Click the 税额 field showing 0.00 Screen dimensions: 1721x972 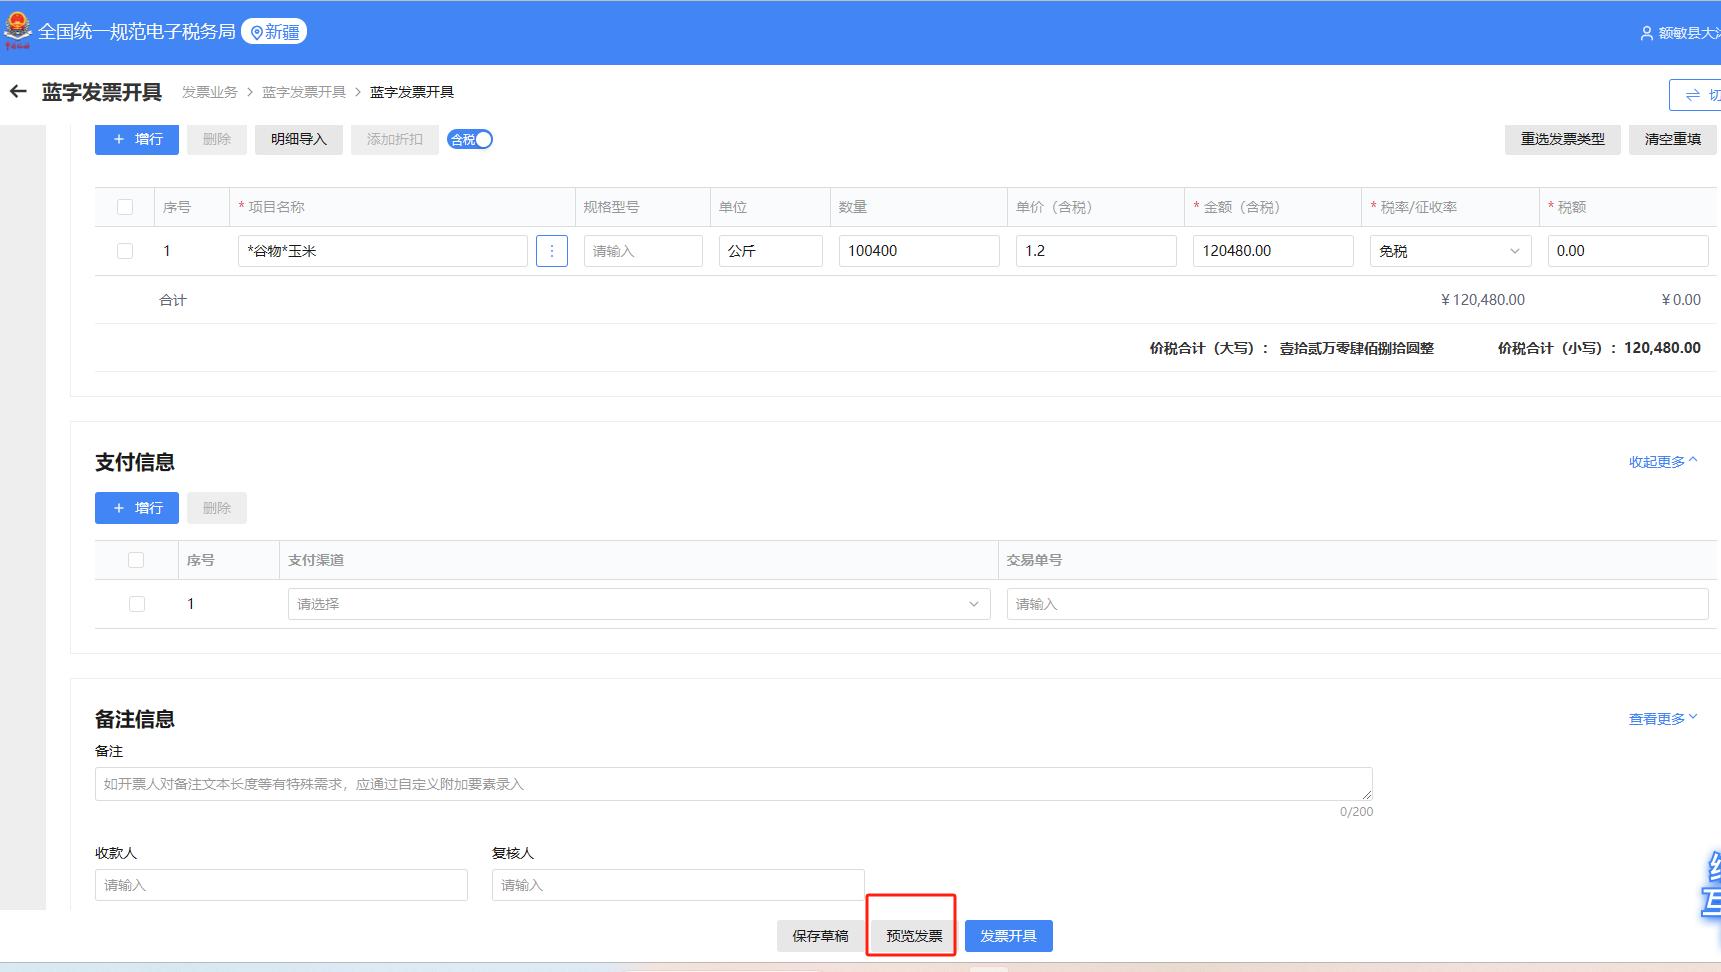coord(1628,251)
